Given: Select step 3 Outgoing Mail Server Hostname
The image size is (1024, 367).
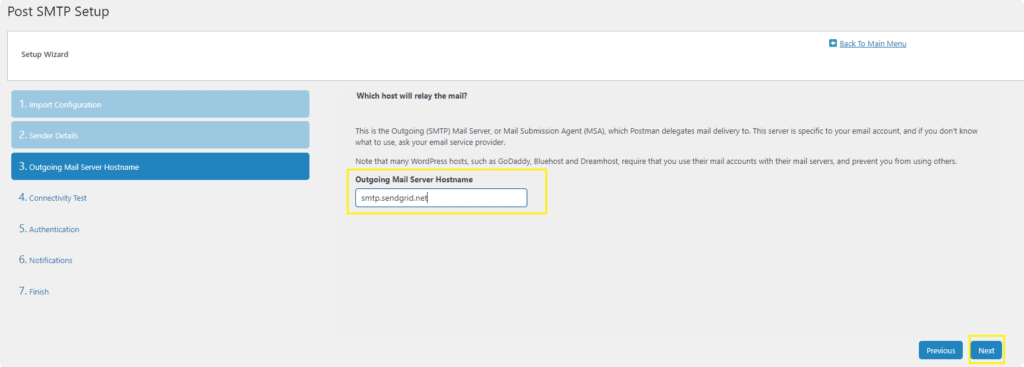Looking at the screenshot, I should click(x=160, y=167).
